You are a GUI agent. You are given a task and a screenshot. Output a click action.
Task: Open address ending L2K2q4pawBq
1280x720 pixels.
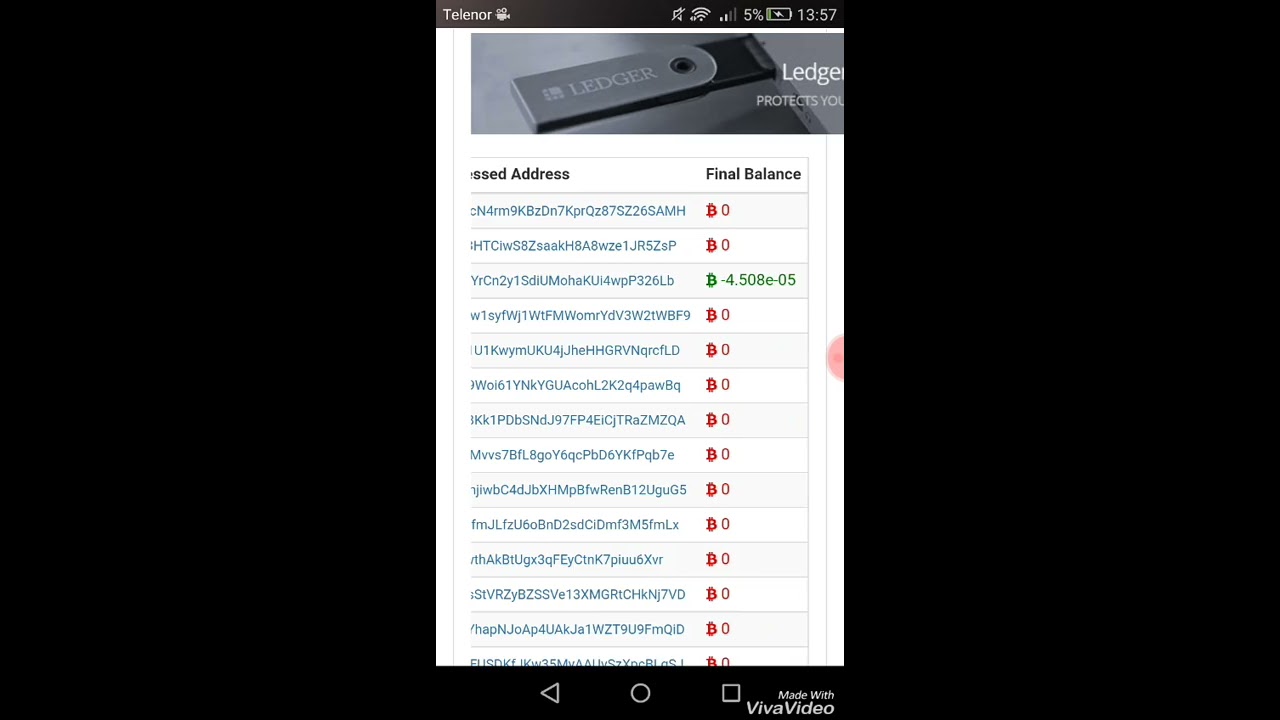click(575, 386)
